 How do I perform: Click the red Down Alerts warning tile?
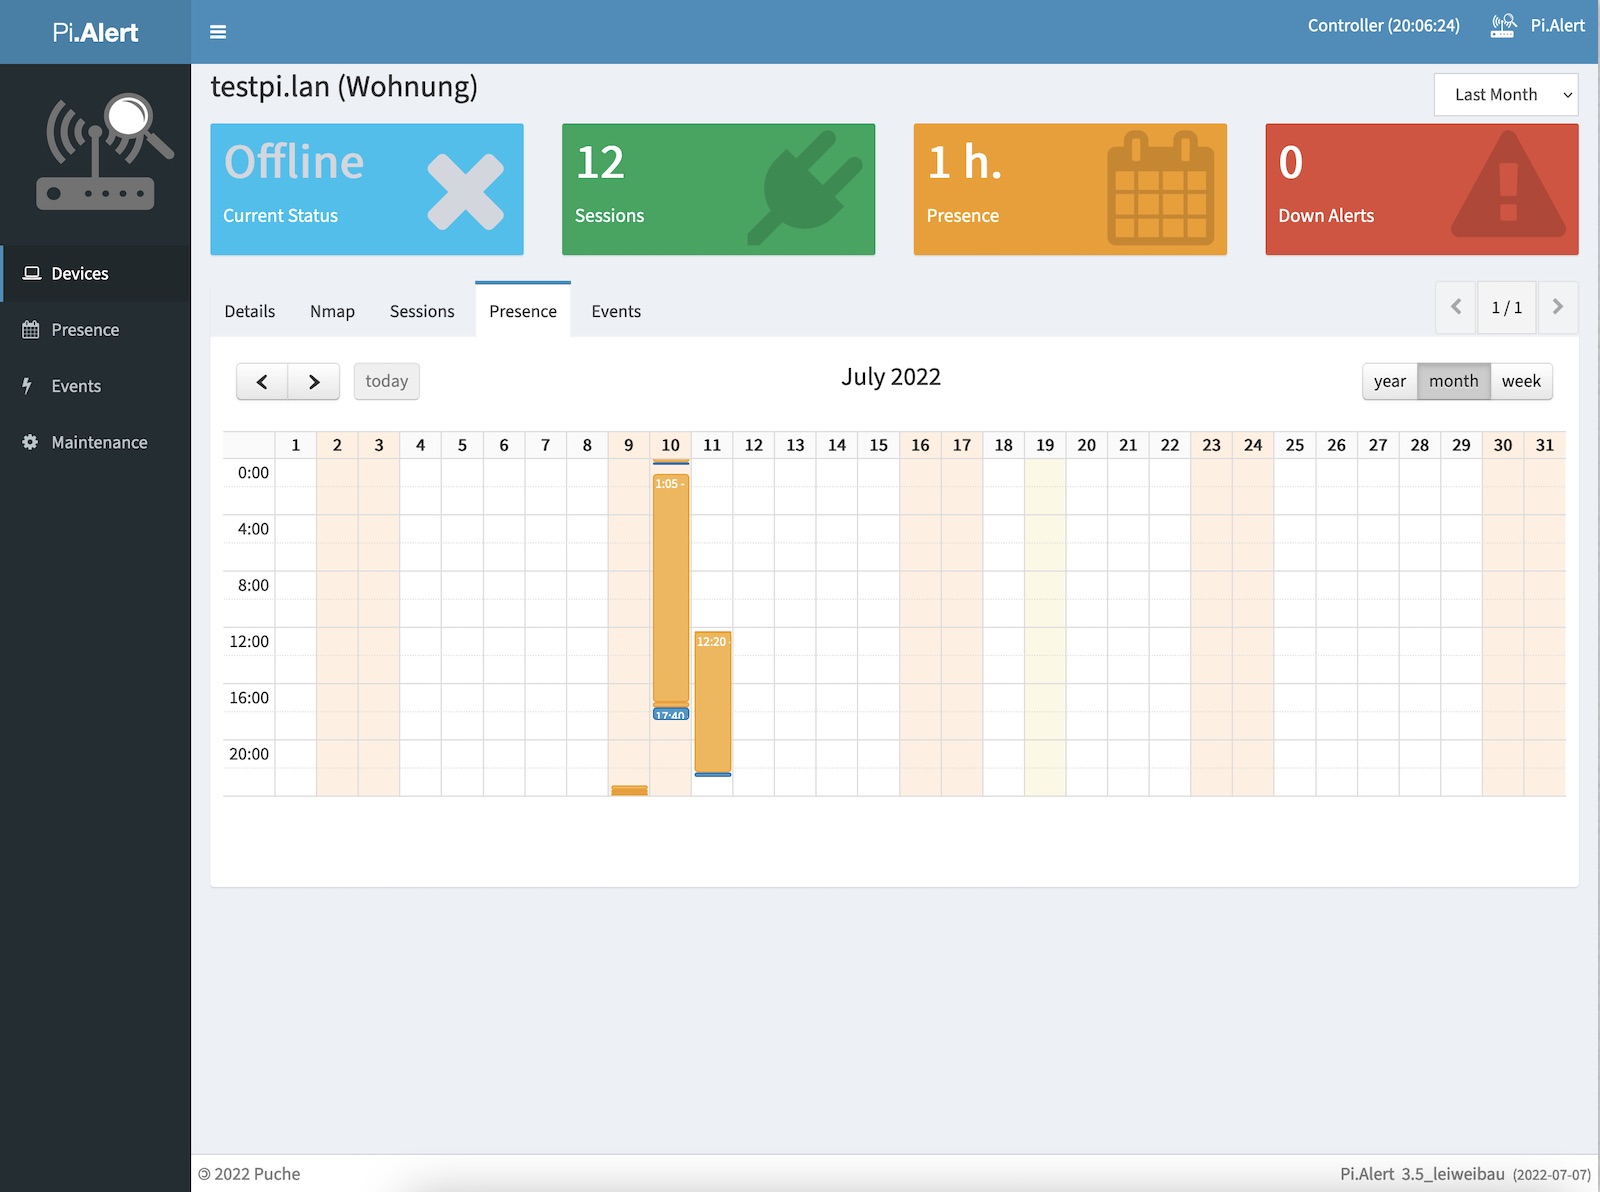[x=1420, y=189]
